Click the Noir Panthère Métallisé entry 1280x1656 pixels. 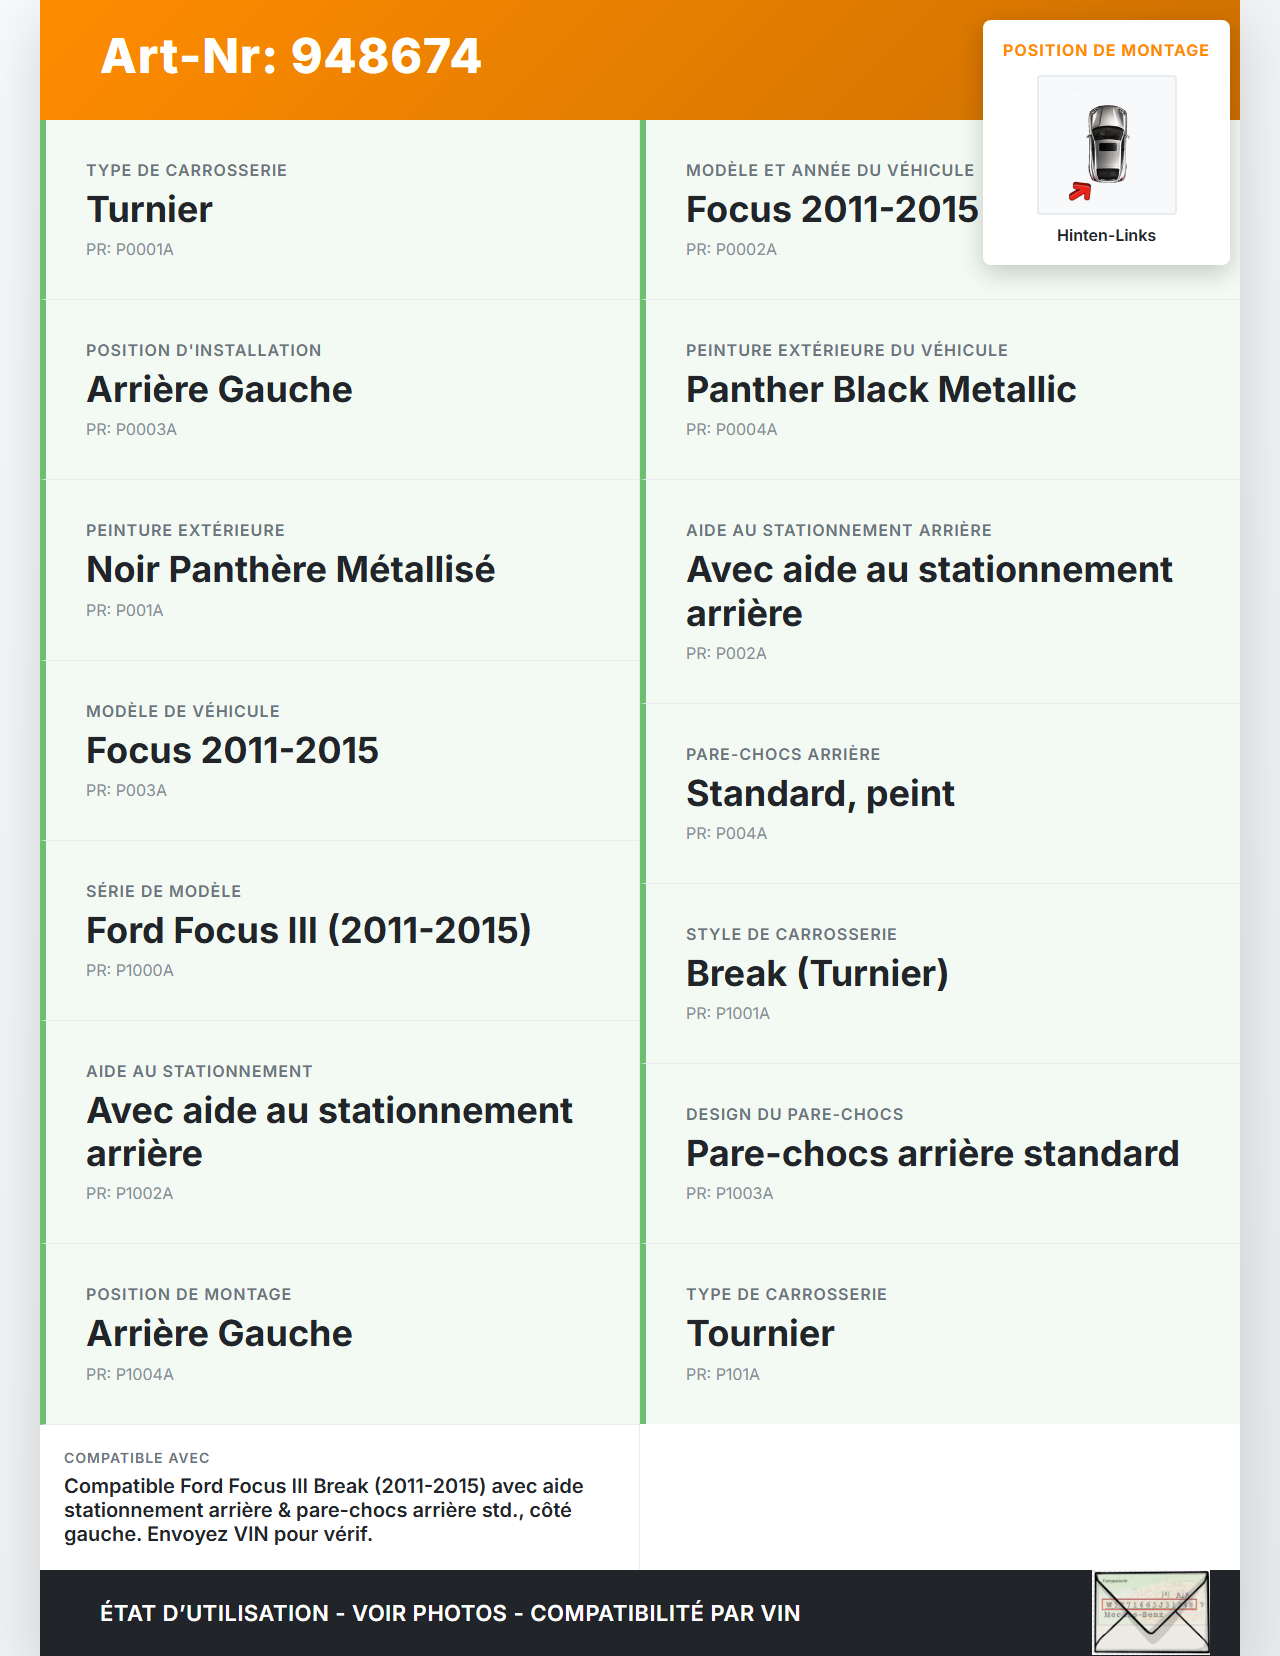pos(291,569)
